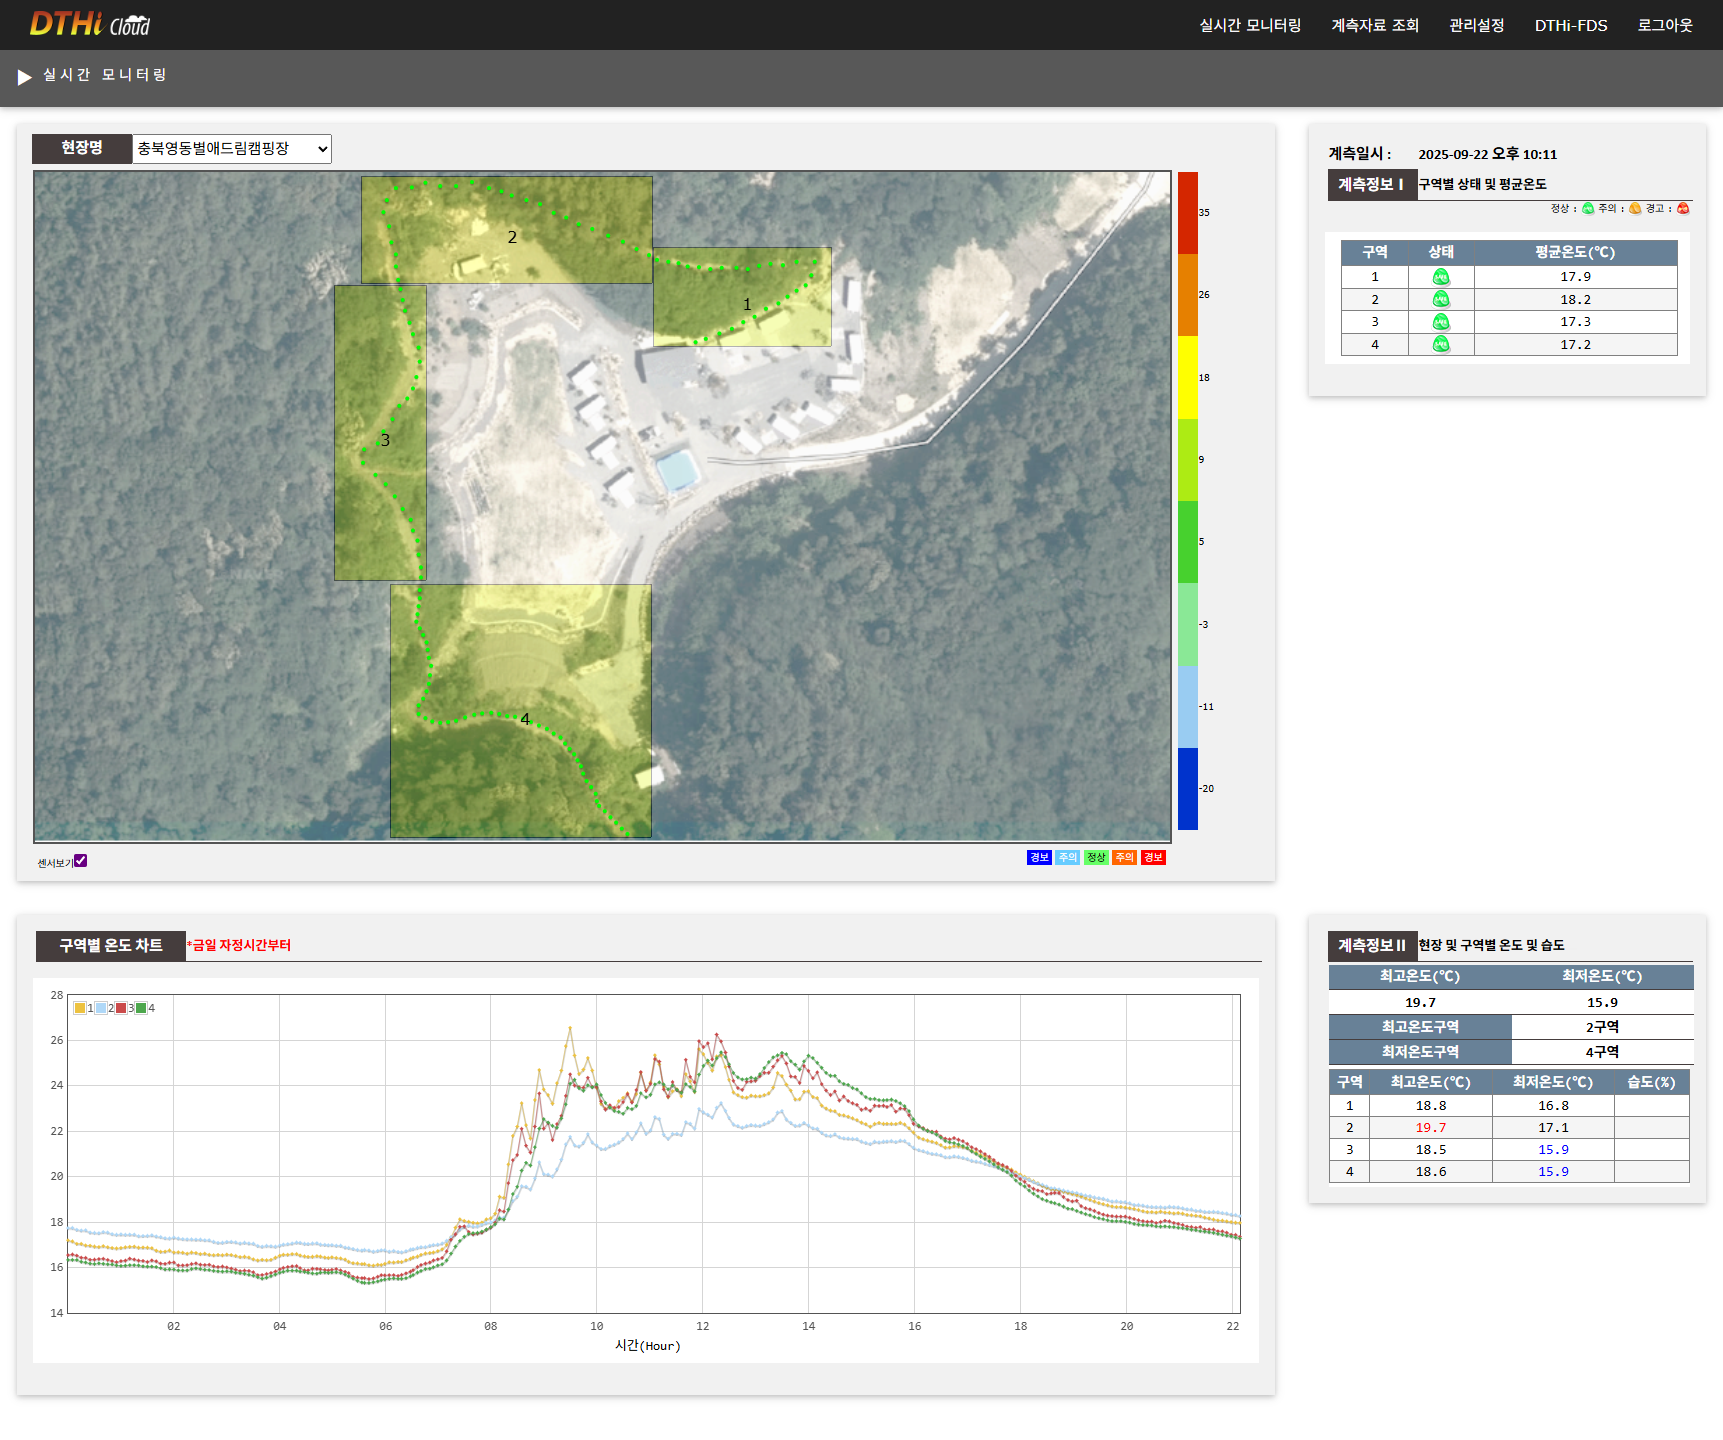Click the red 경고 legend status icon

pyautogui.click(x=1683, y=209)
